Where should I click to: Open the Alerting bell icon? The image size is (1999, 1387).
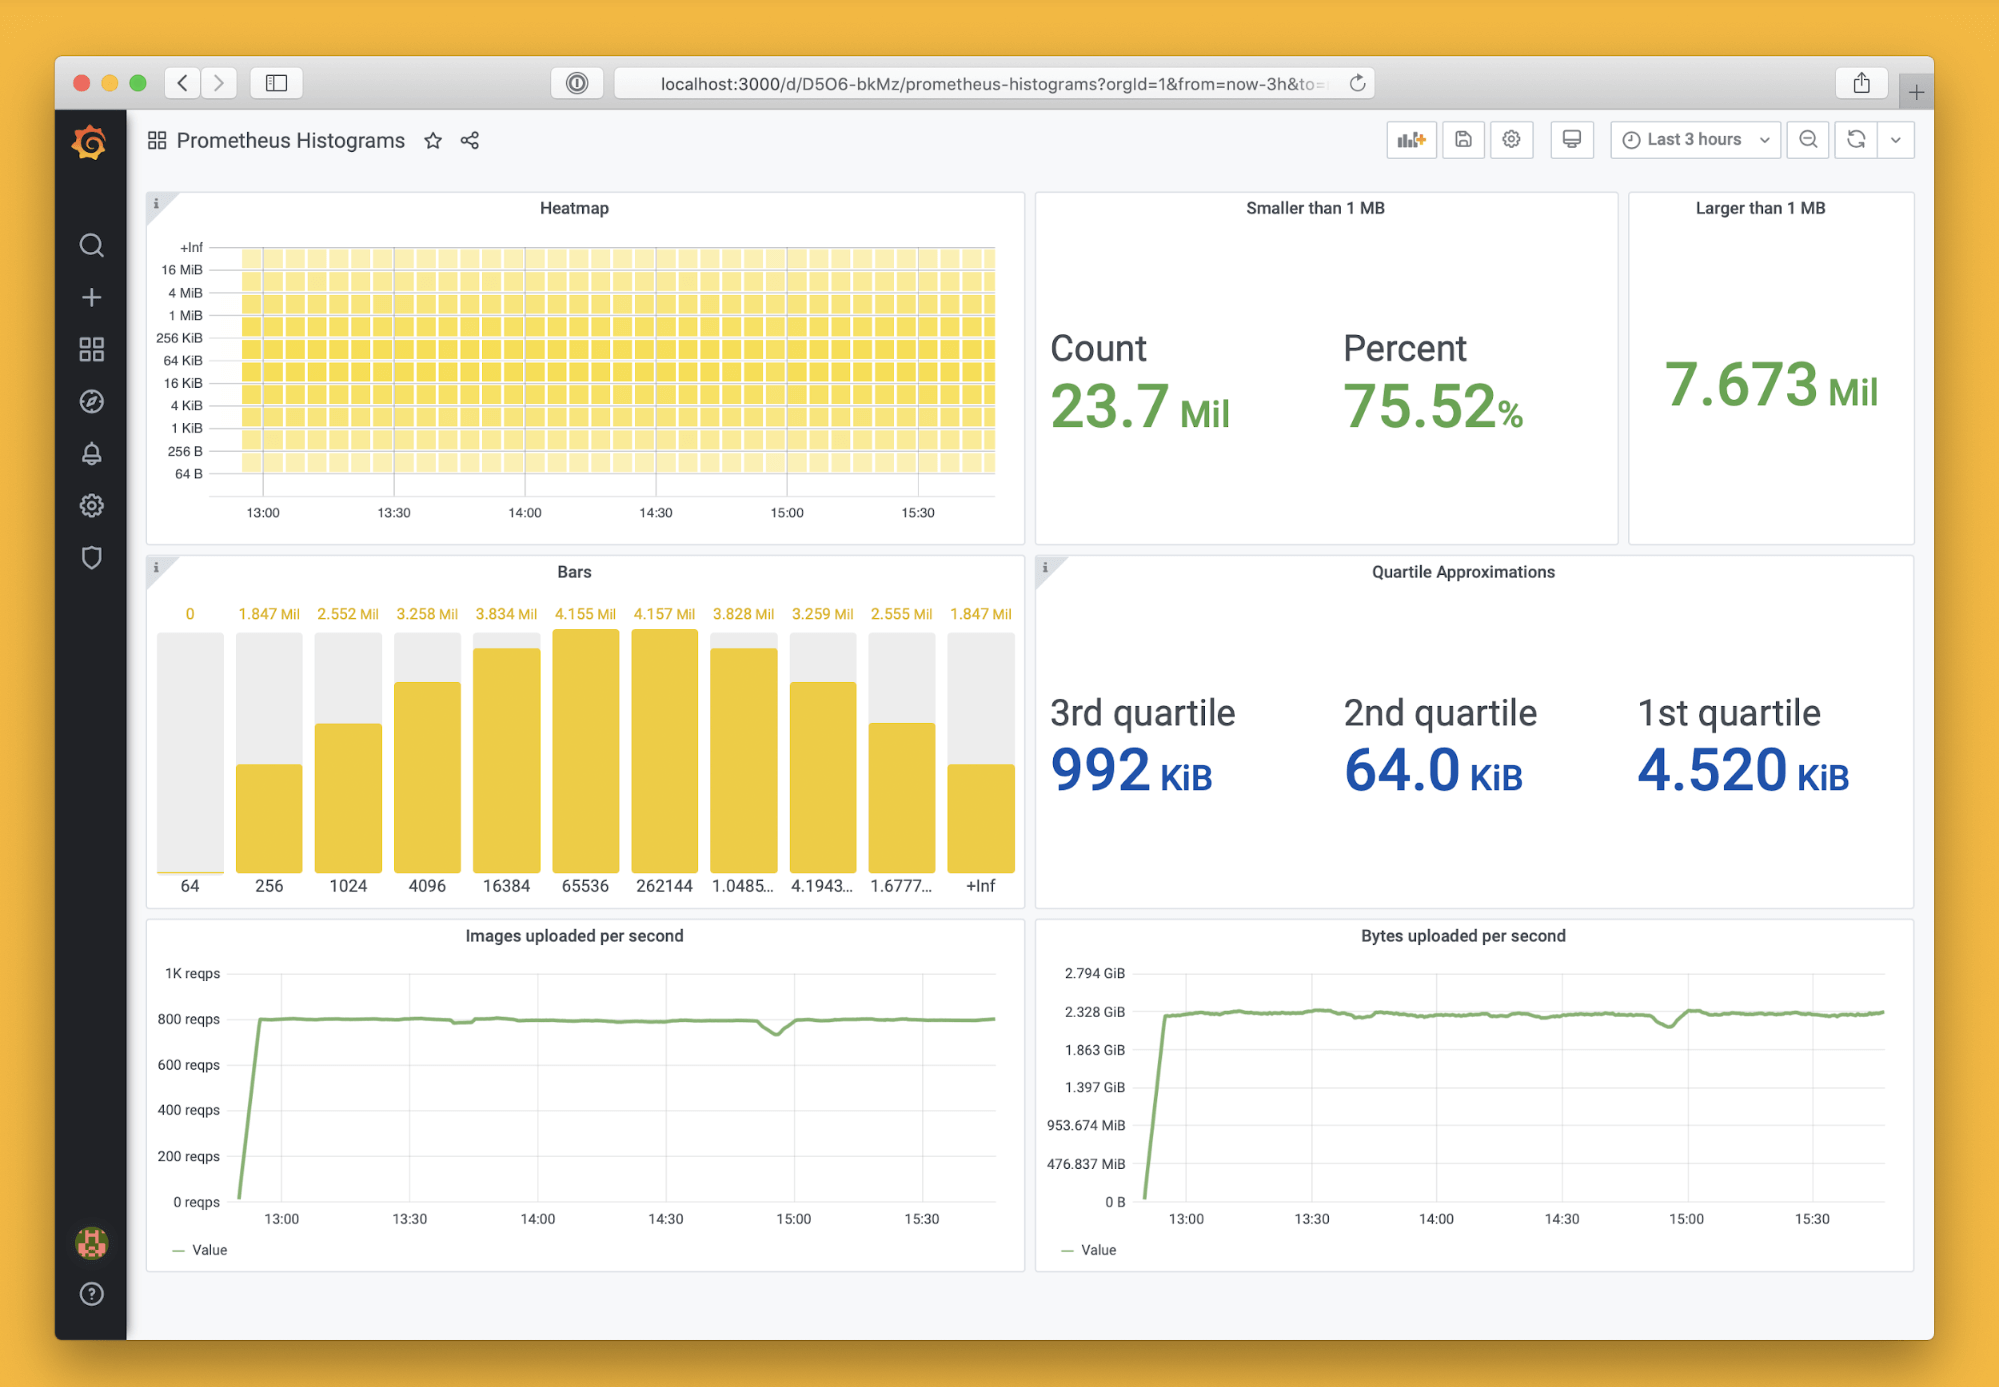(x=91, y=453)
